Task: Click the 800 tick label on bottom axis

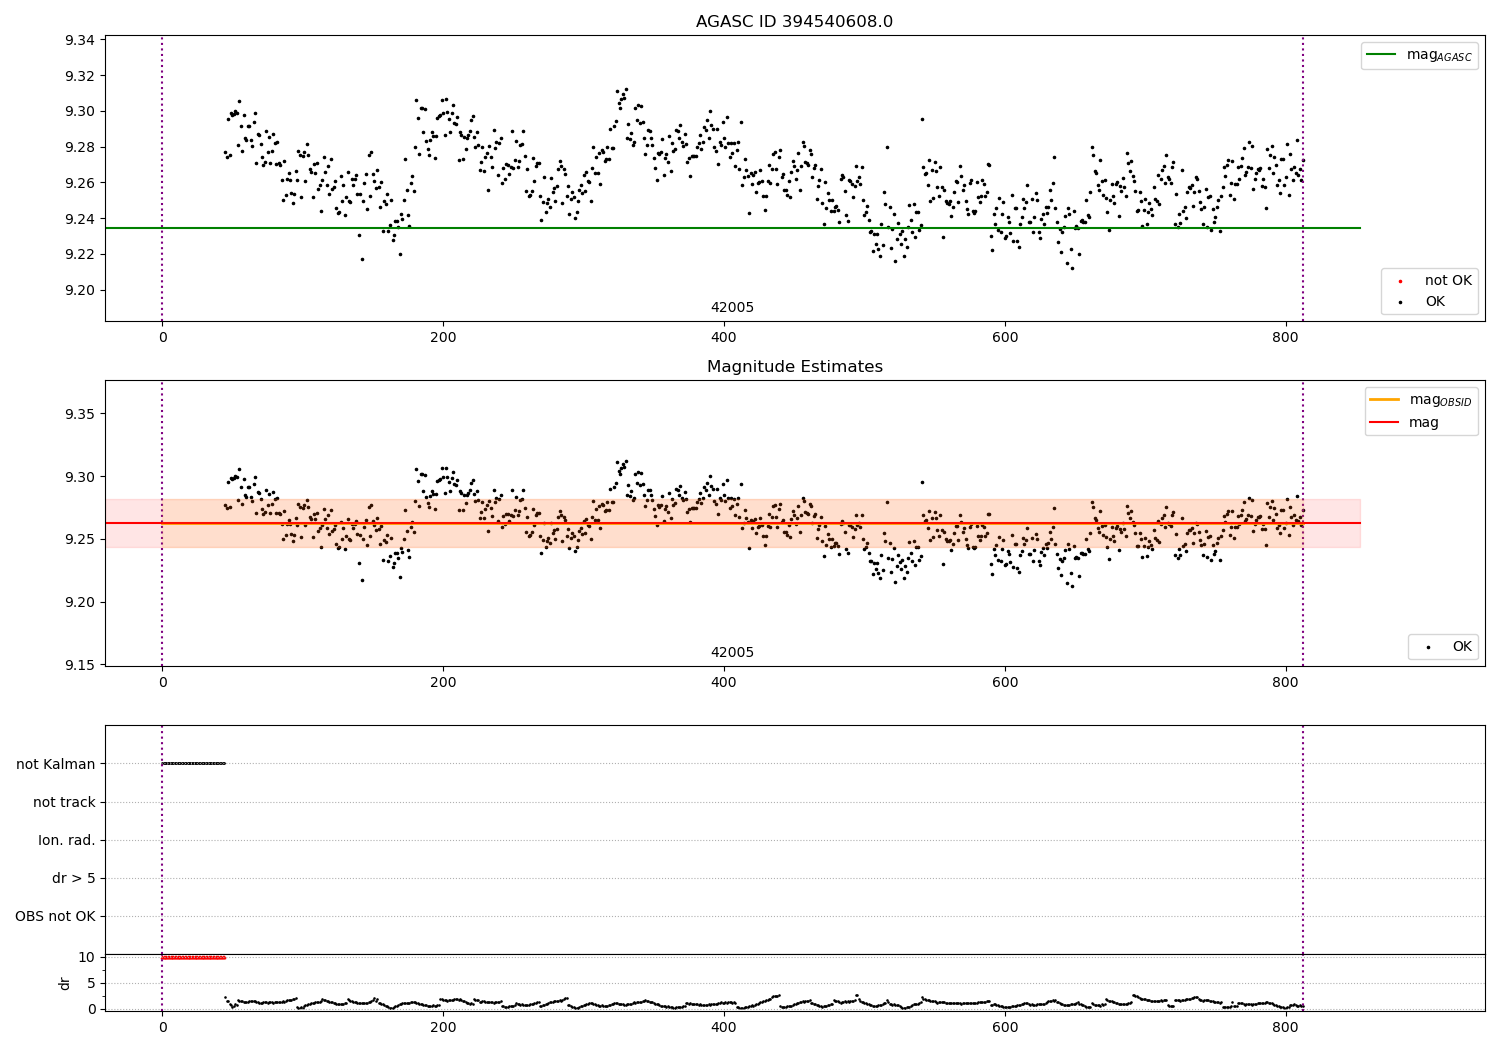Action: point(1285,1027)
